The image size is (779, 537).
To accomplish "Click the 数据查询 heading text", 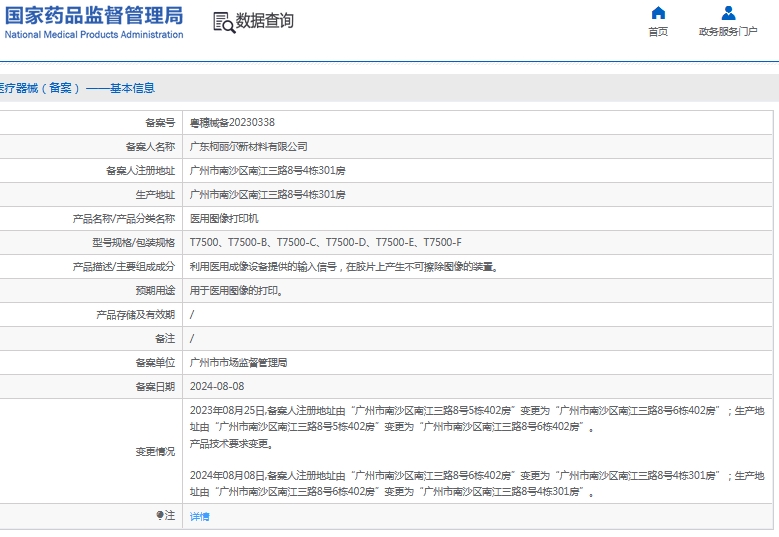I will (x=264, y=21).
